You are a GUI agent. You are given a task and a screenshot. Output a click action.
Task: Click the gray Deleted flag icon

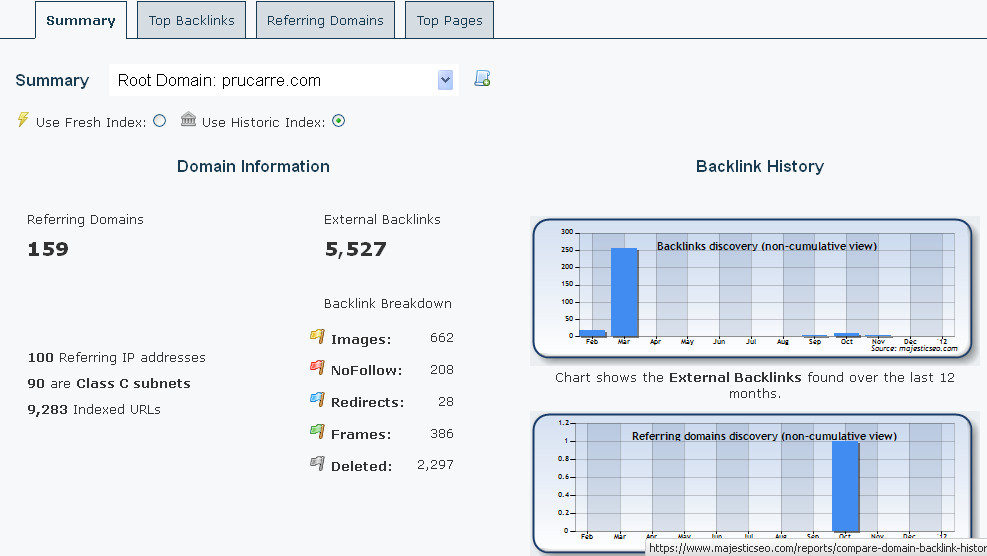317,464
